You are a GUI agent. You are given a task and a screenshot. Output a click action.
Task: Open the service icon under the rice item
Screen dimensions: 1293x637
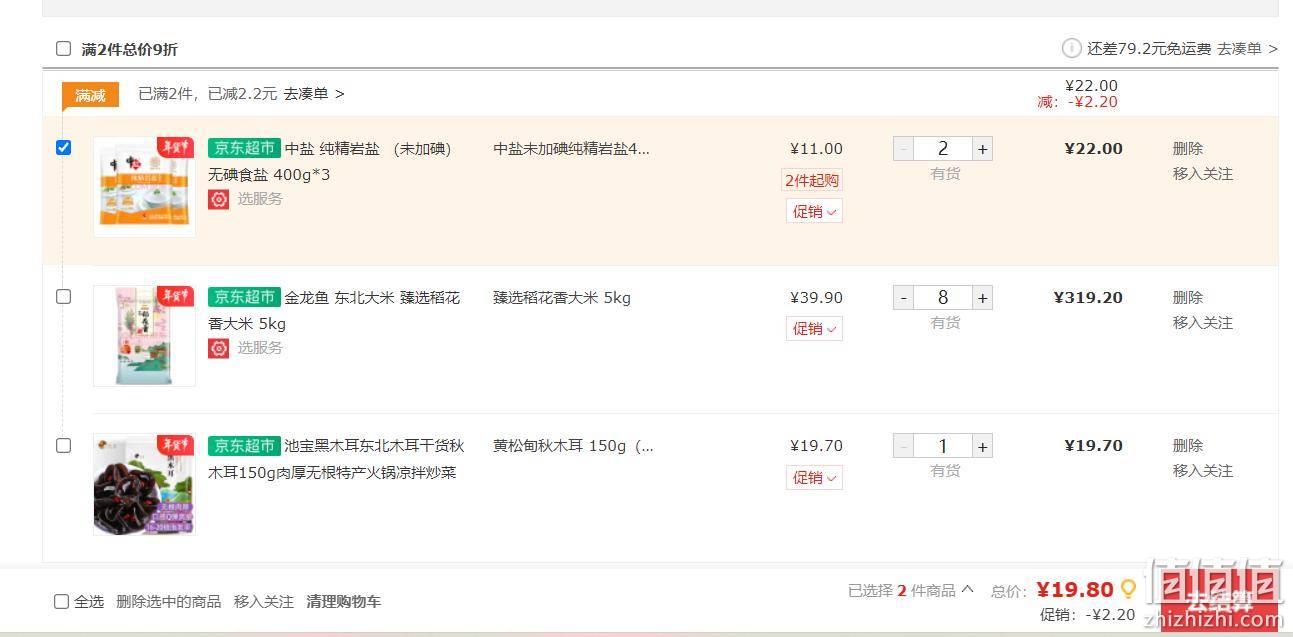[x=218, y=348]
